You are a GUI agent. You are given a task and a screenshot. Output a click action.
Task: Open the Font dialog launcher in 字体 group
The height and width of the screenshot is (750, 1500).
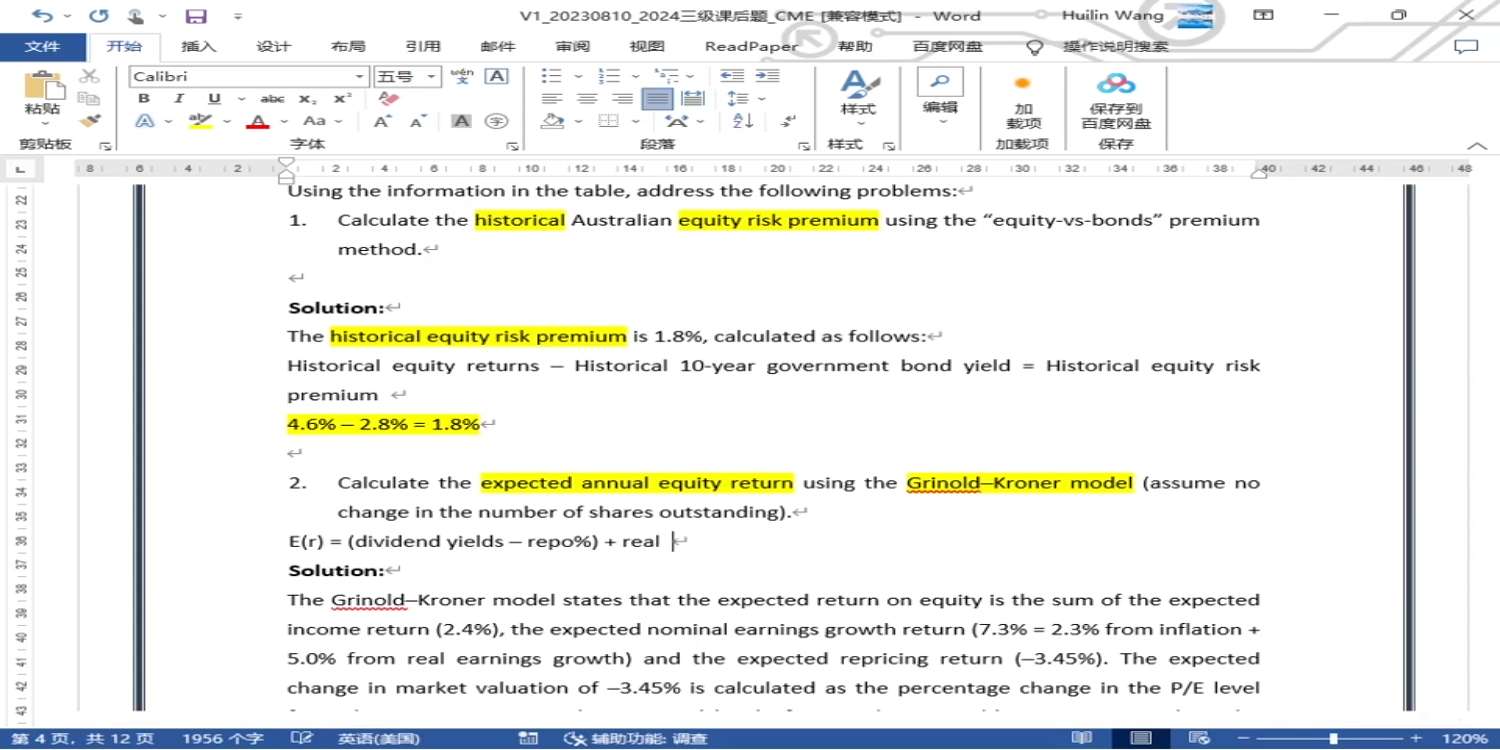(511, 146)
